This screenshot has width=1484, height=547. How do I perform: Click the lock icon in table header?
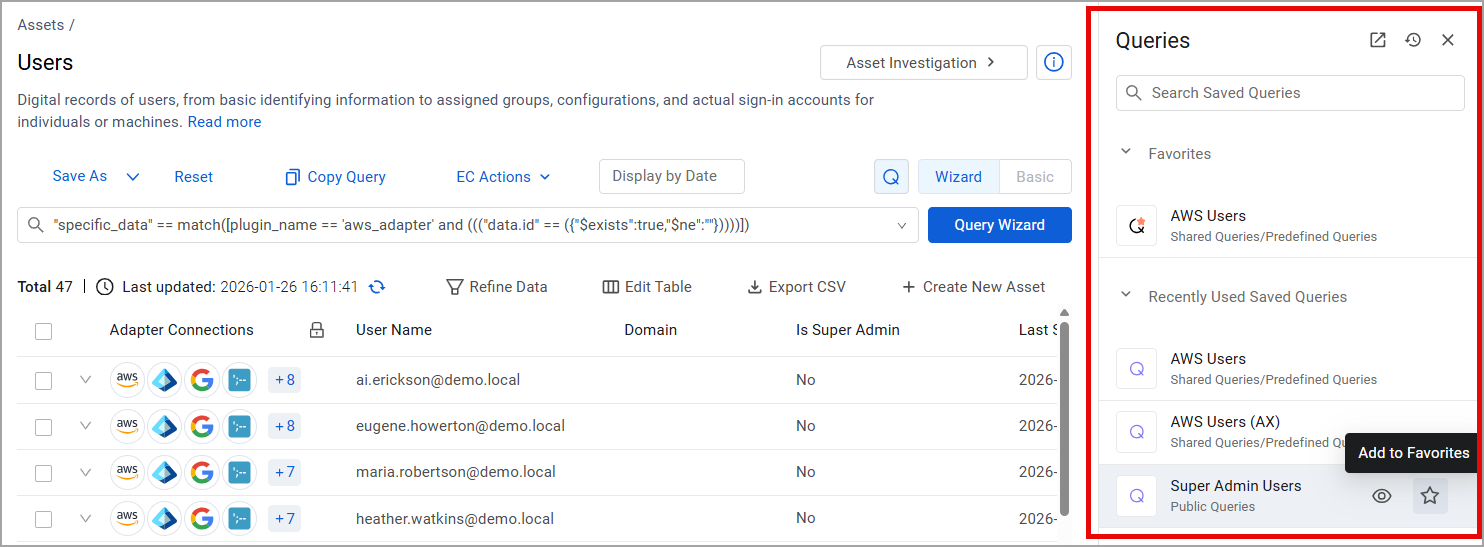pyautogui.click(x=317, y=330)
